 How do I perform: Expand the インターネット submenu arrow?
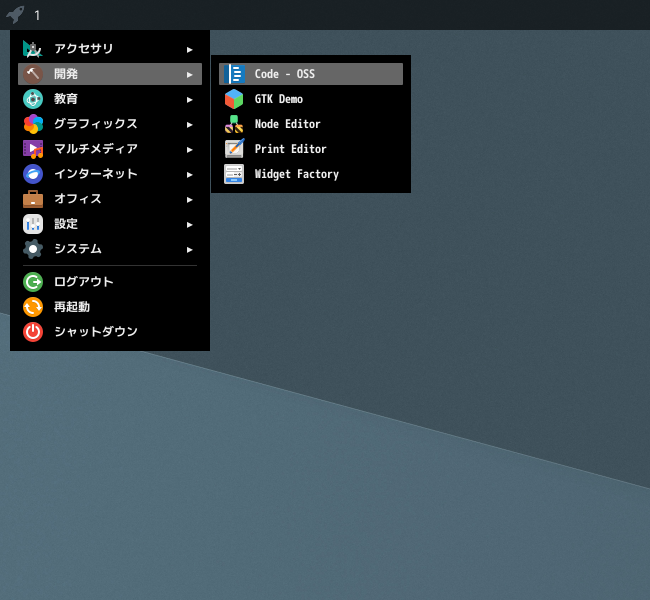[x=189, y=175]
